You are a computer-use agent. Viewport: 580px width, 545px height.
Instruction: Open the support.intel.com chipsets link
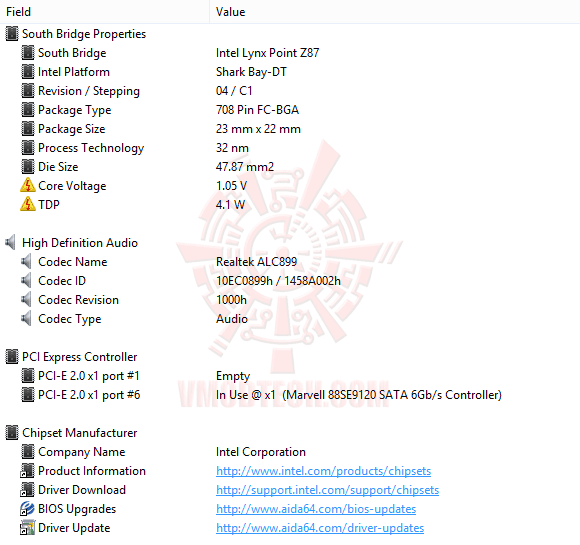(327, 490)
